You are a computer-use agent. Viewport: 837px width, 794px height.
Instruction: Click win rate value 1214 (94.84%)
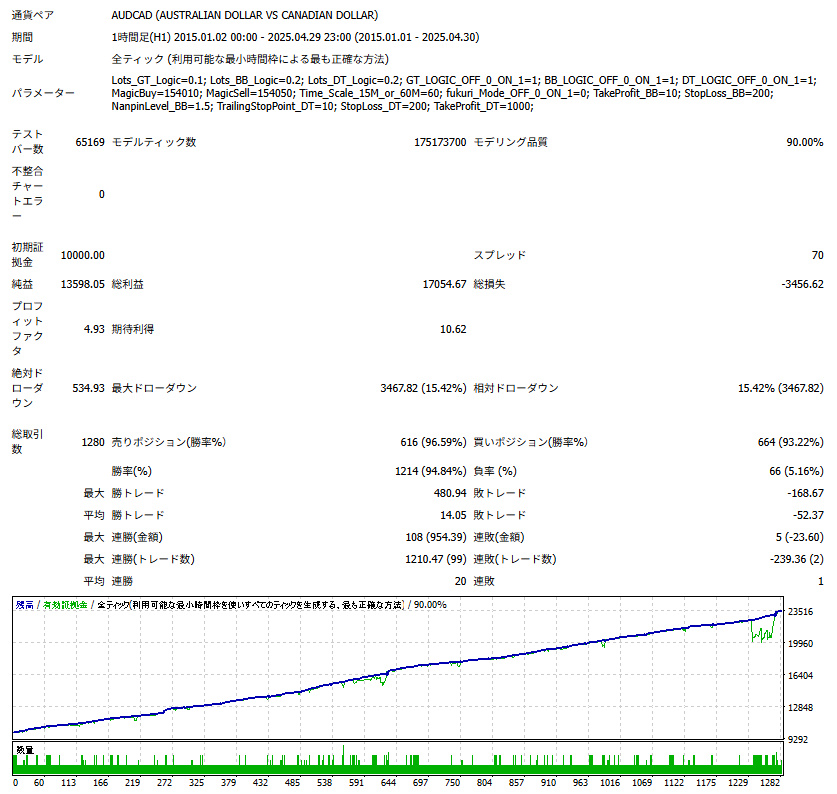pos(431,471)
